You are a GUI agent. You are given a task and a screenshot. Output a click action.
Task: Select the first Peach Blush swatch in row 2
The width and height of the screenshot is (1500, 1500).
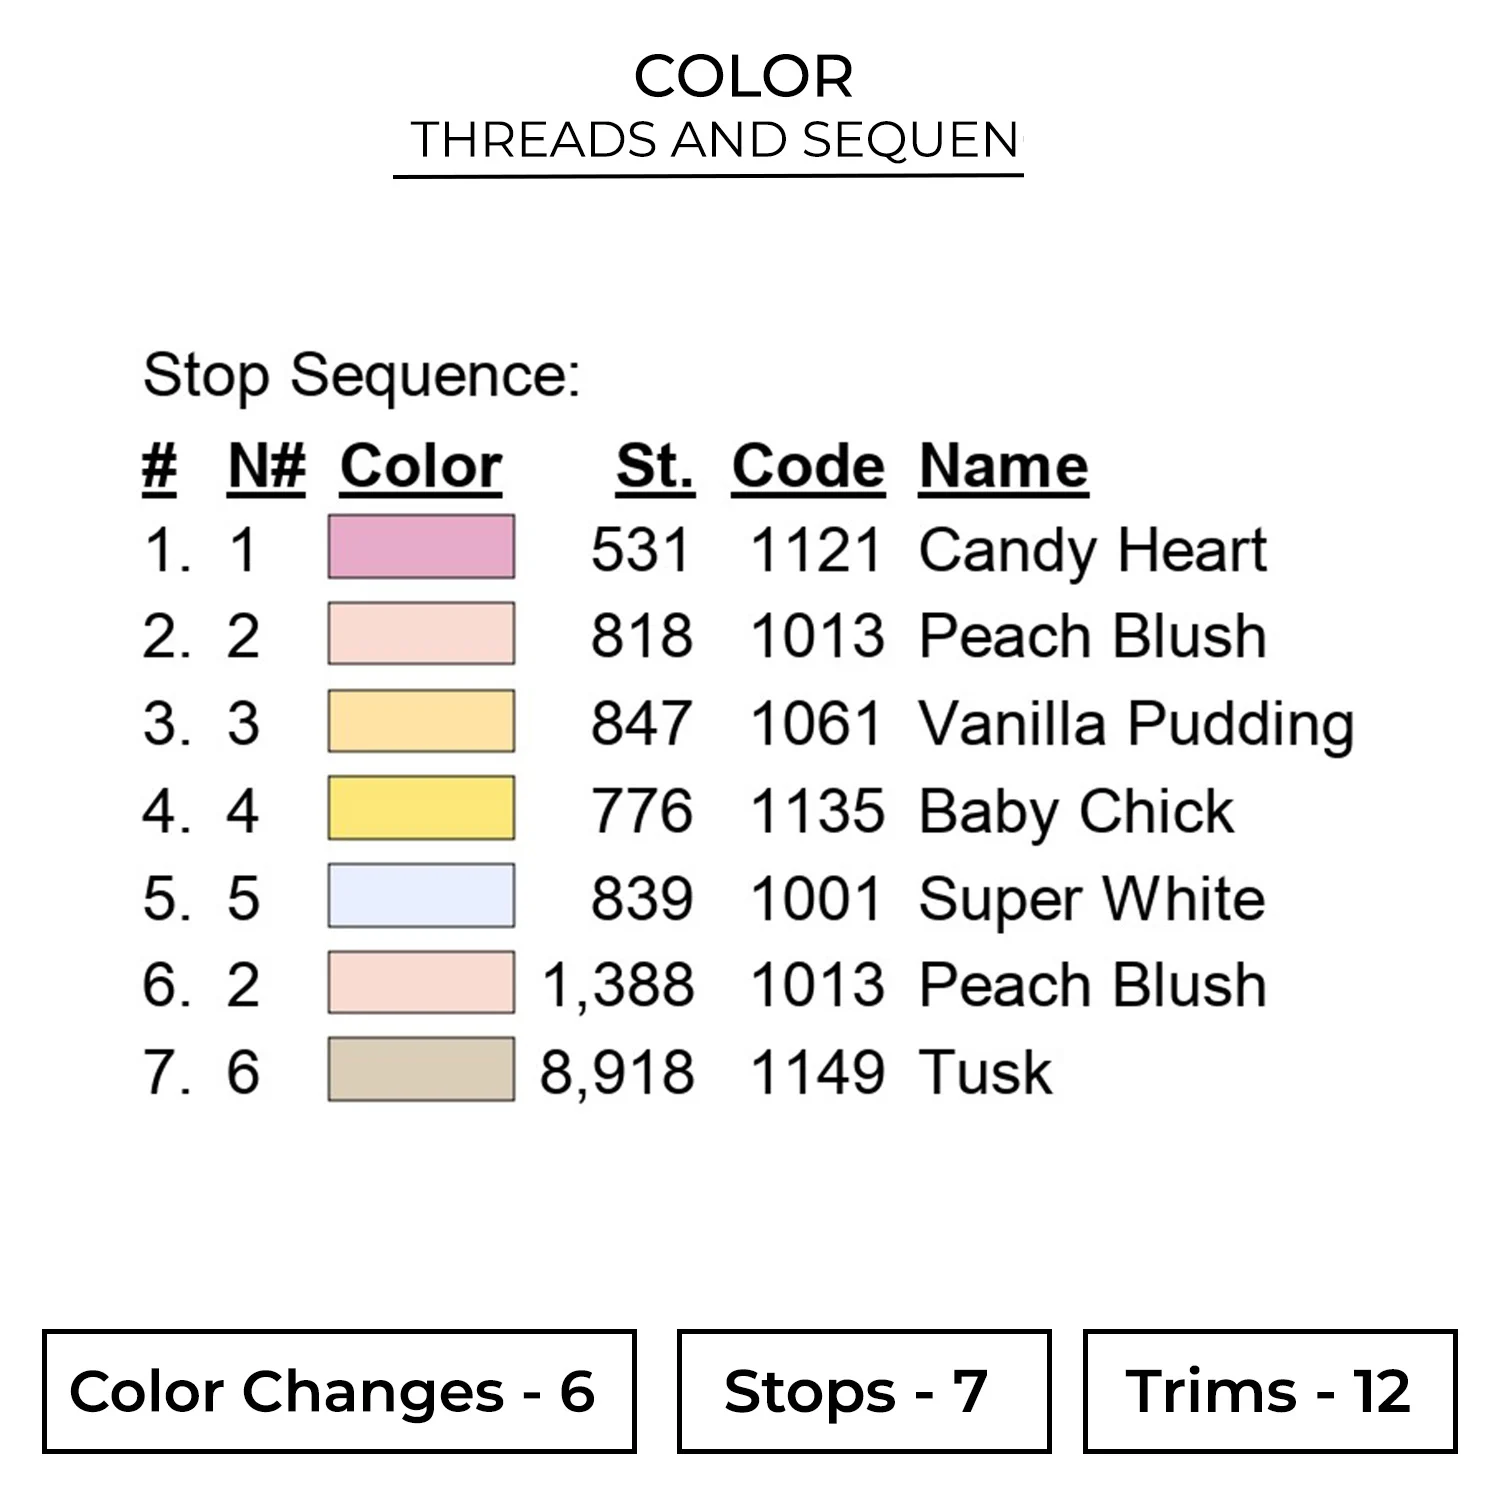[421, 634]
